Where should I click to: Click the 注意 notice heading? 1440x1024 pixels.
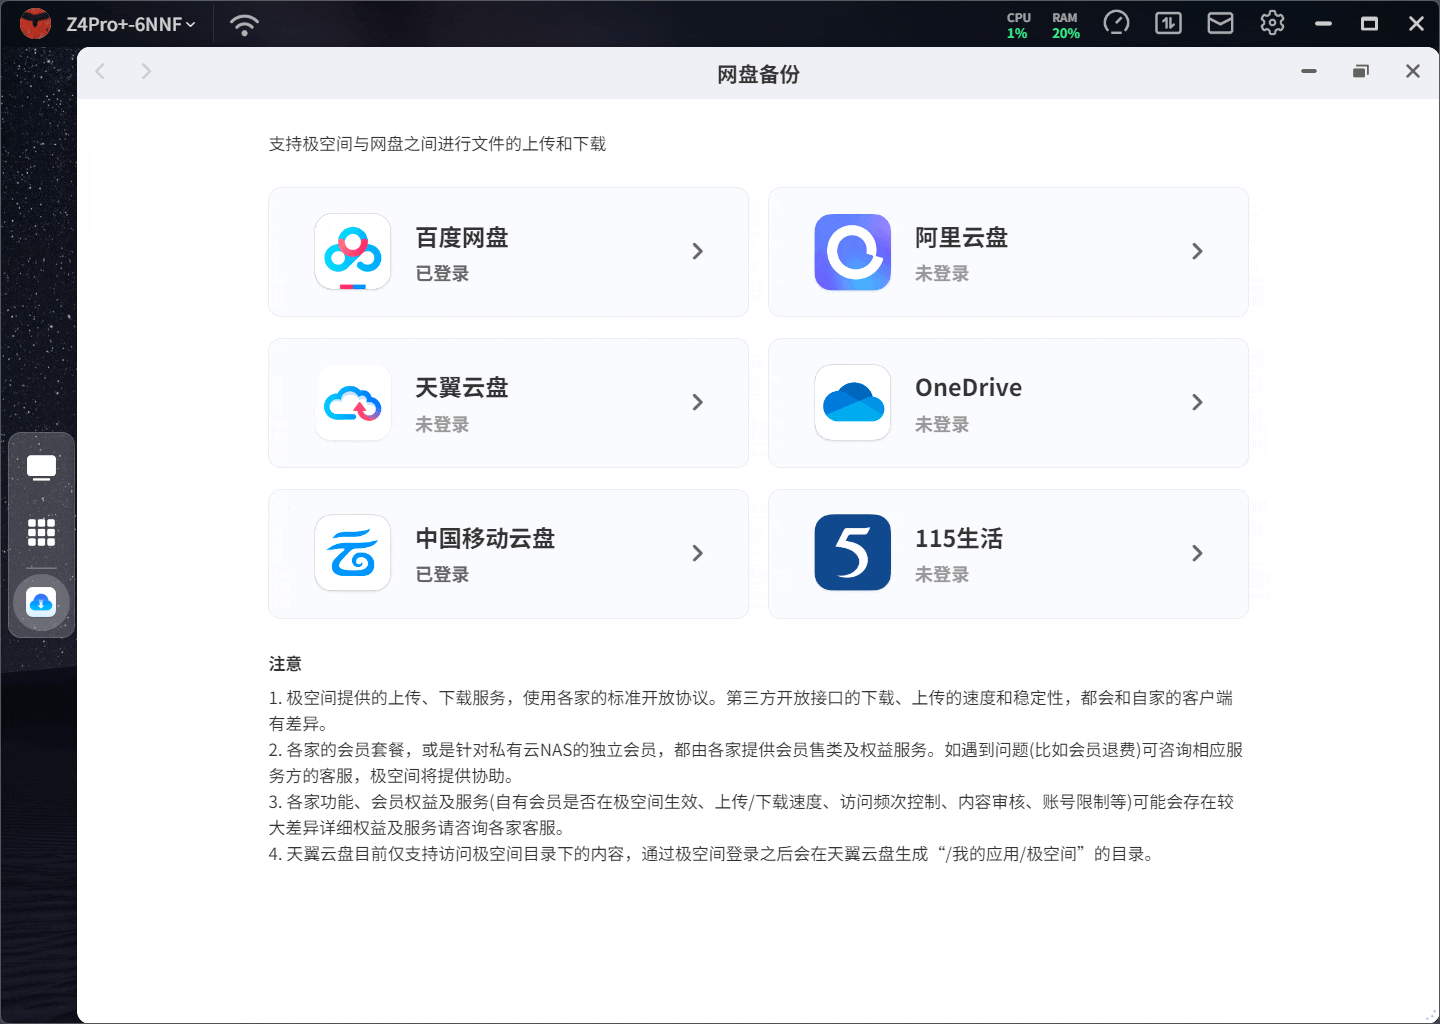click(285, 664)
